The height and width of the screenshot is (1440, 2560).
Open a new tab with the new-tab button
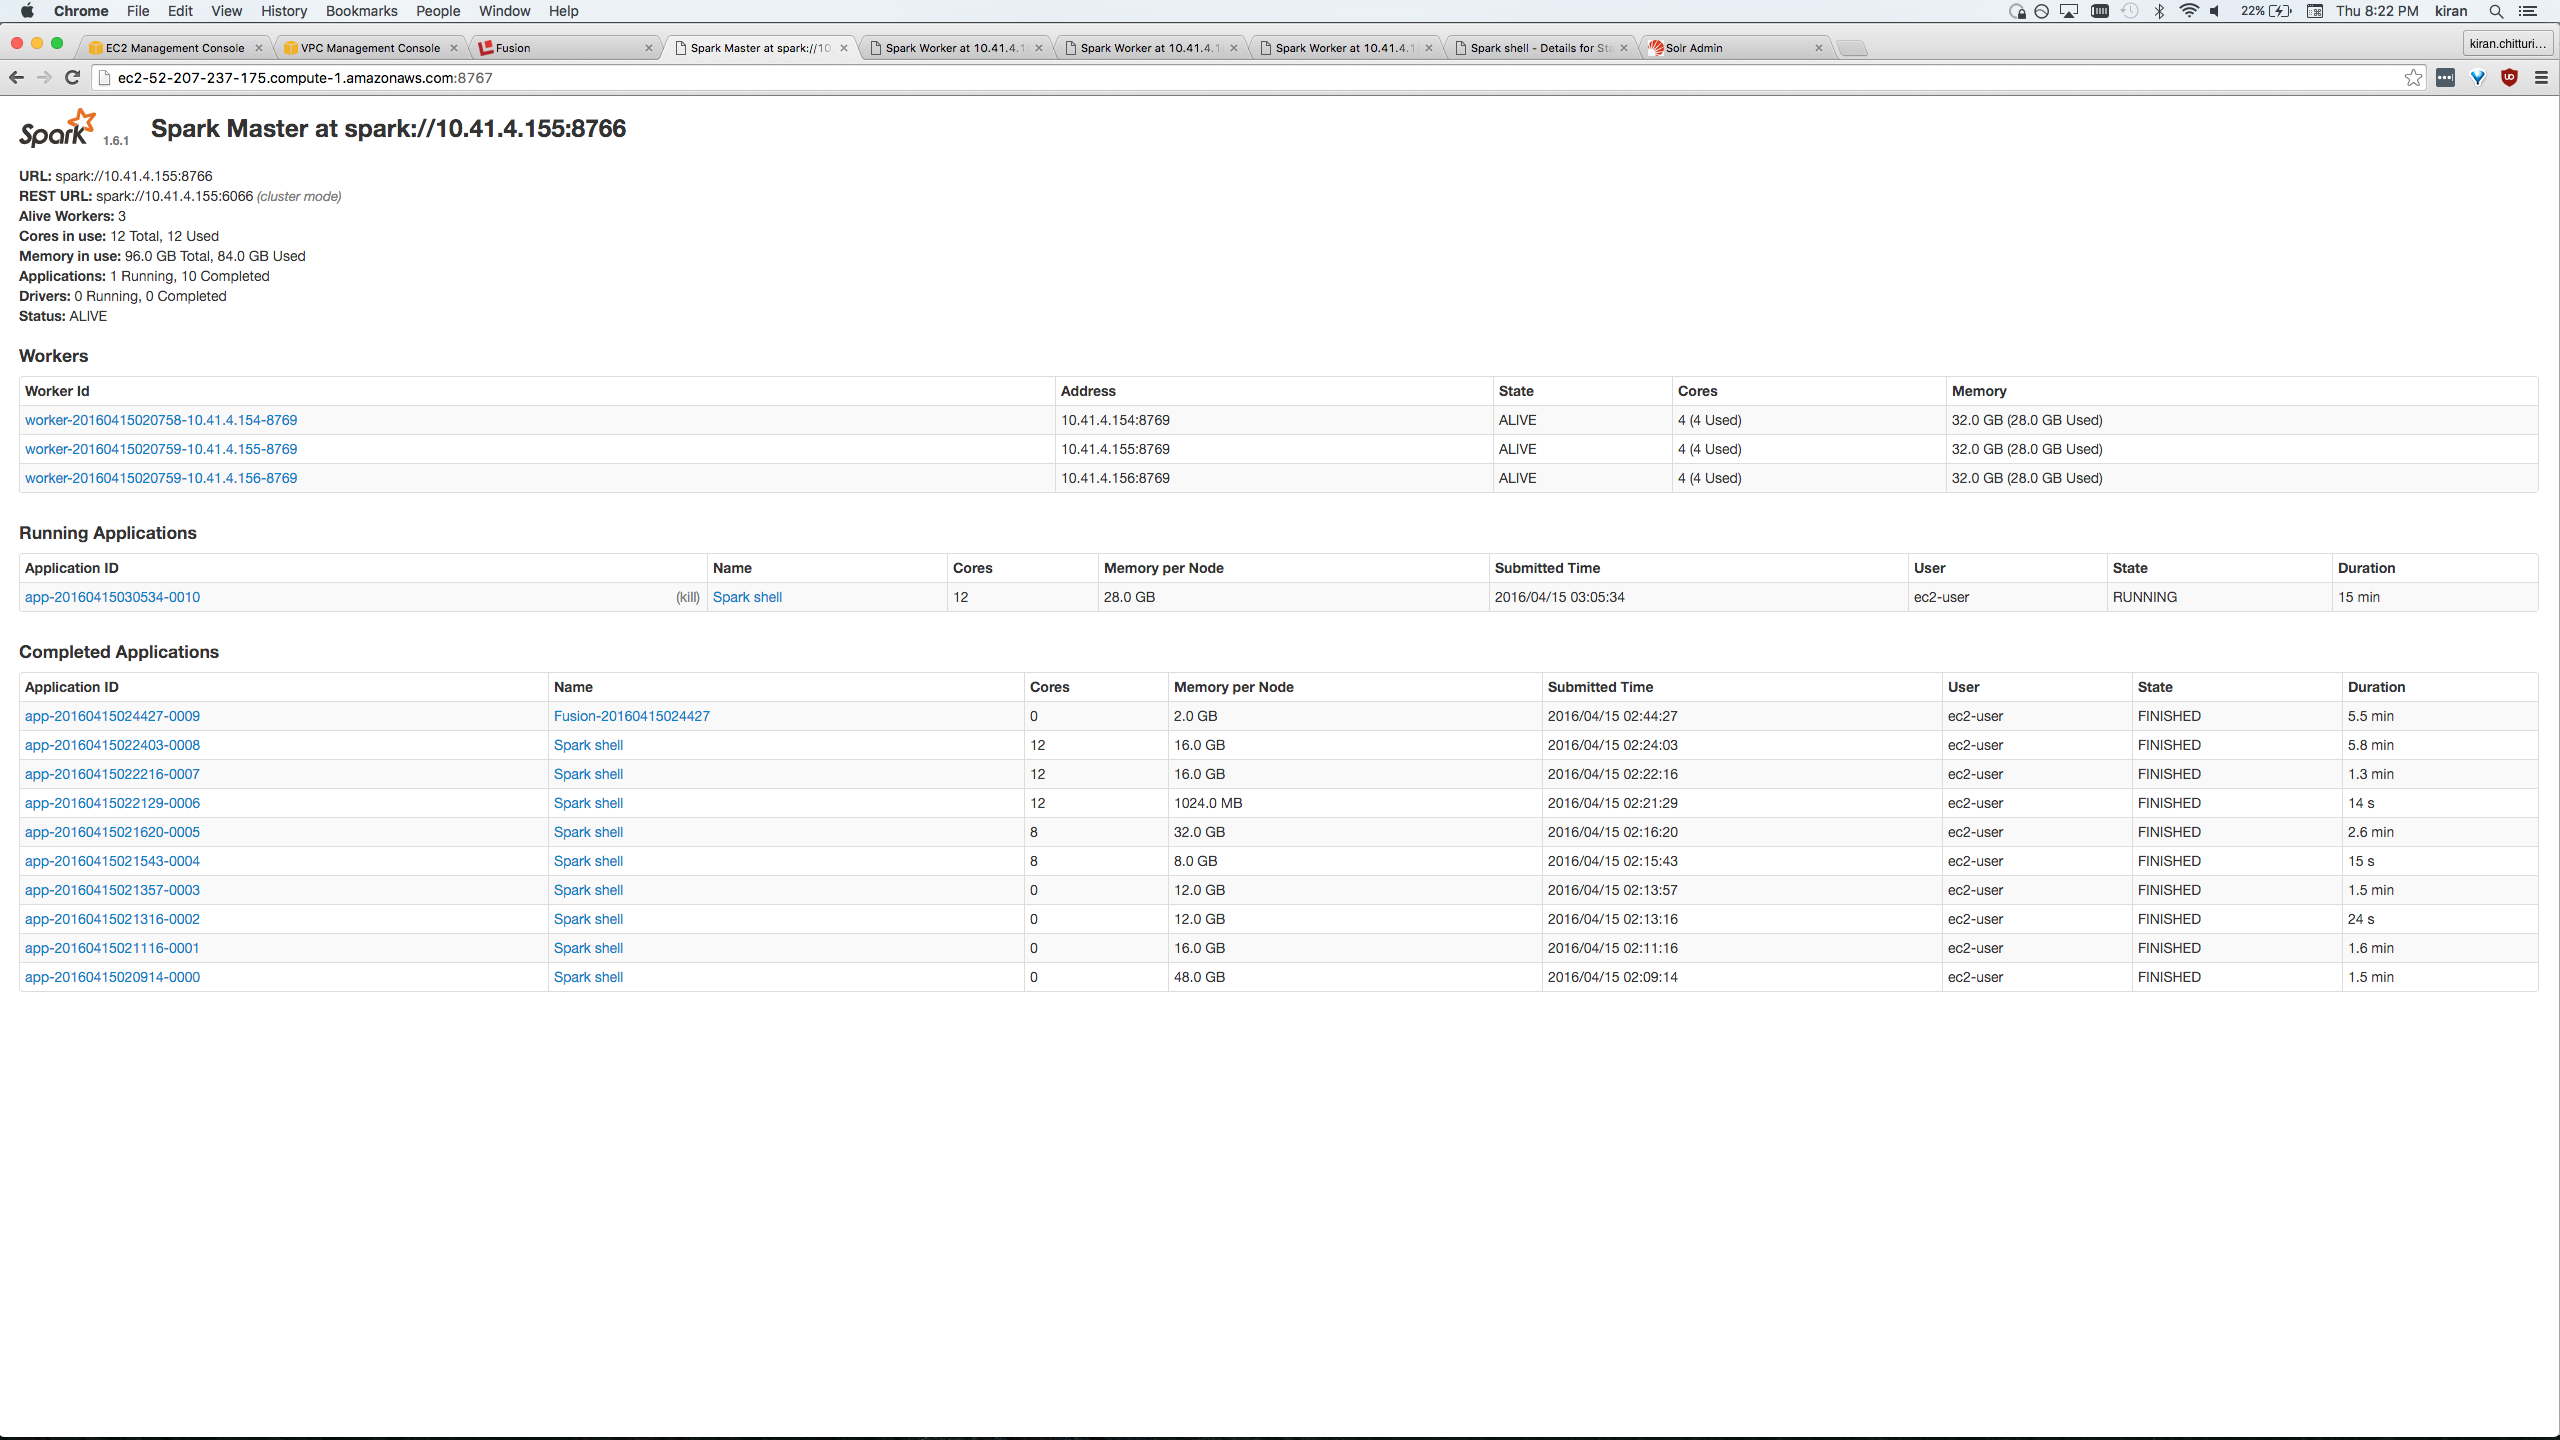[1852, 48]
